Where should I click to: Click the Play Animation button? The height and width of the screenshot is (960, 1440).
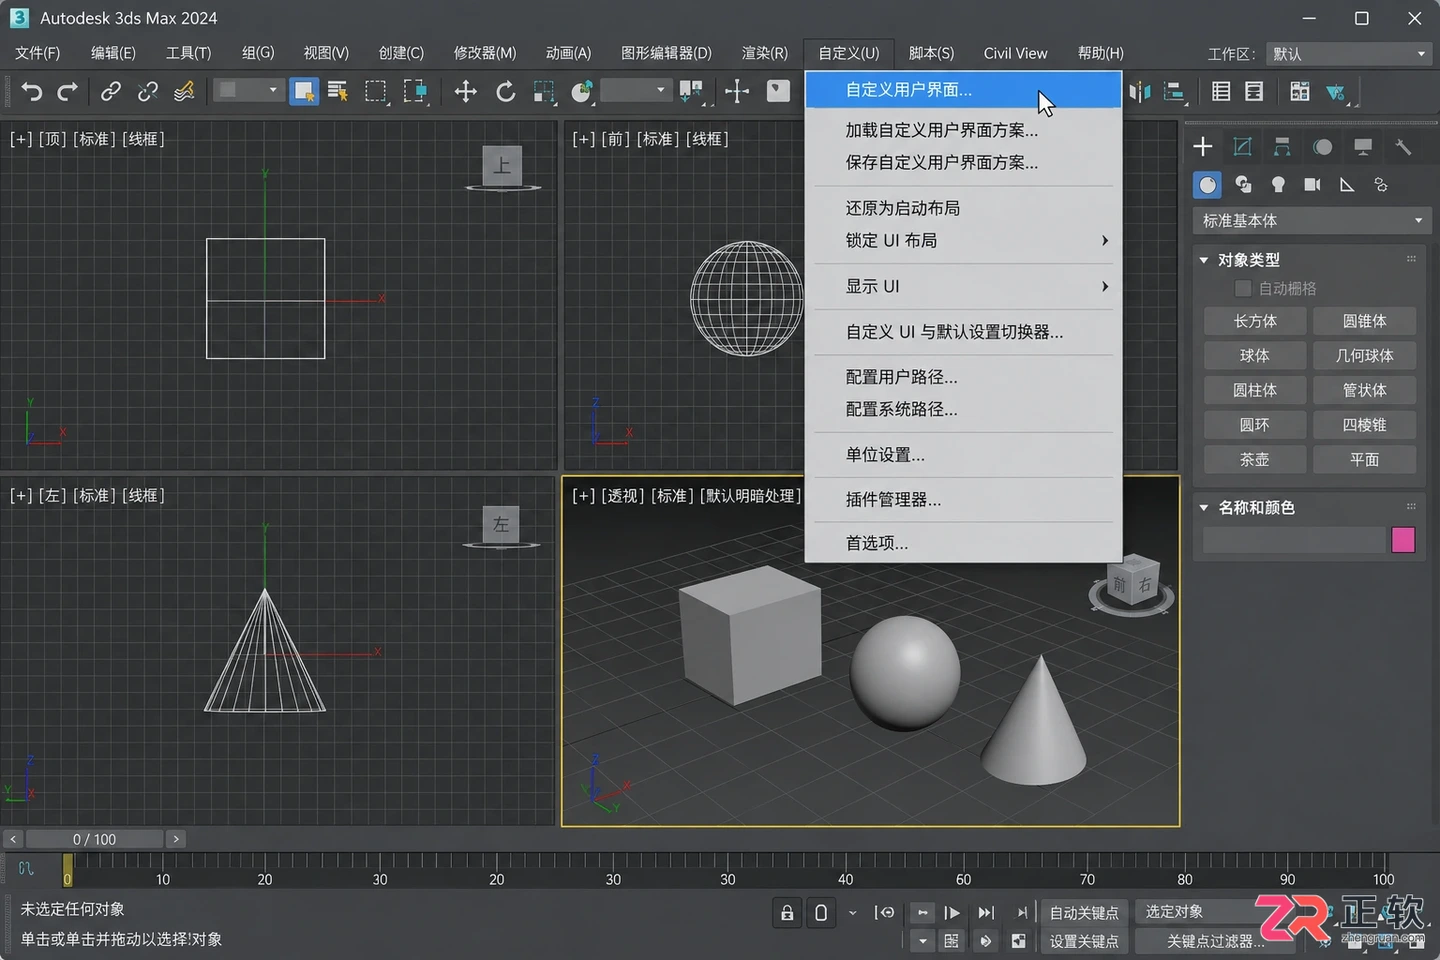pos(952,912)
